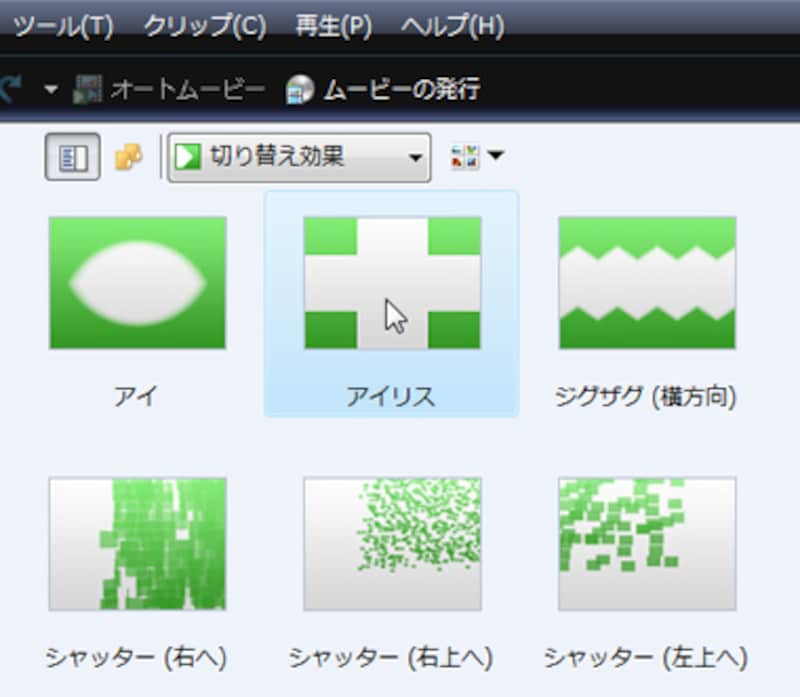Click the オートムービー button
This screenshot has width=800, height=697.
170,90
